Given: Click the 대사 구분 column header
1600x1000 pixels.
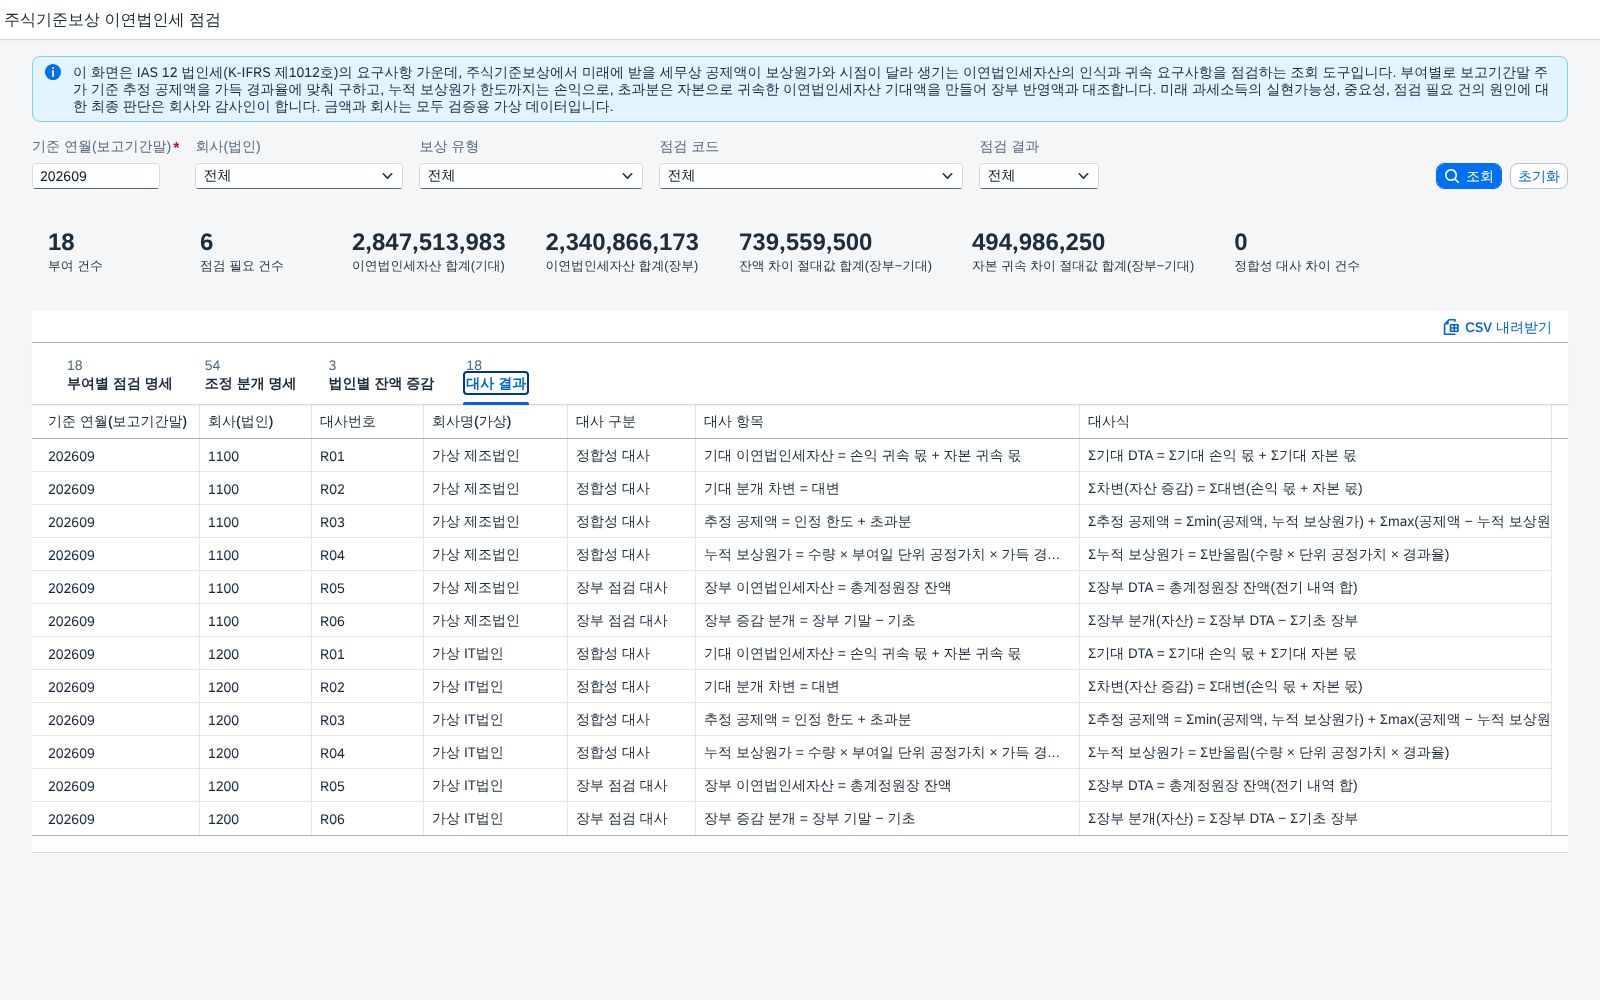Looking at the screenshot, I should (x=631, y=422).
